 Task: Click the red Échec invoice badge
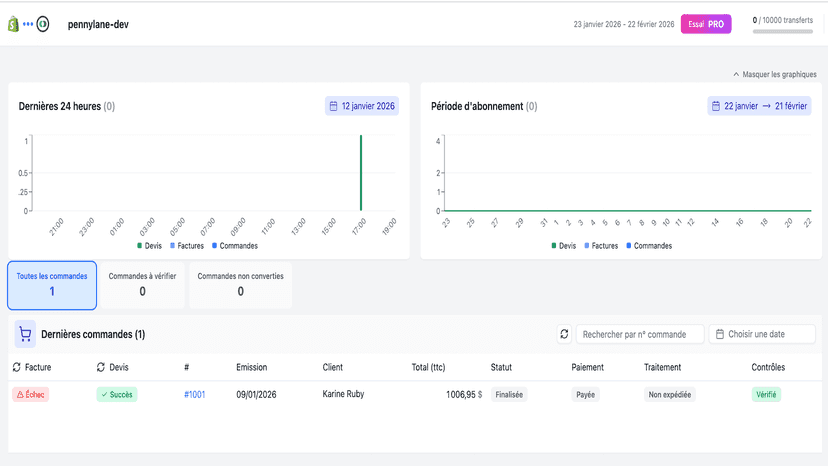click(x=31, y=395)
